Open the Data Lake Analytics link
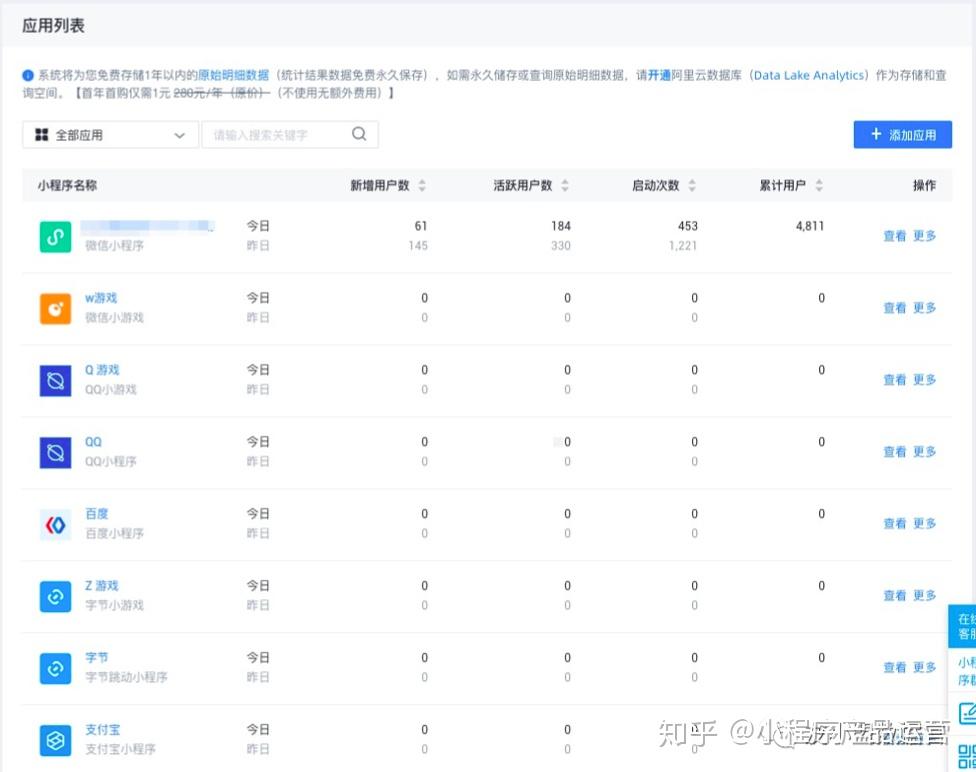The width and height of the screenshot is (976, 772). [809, 75]
